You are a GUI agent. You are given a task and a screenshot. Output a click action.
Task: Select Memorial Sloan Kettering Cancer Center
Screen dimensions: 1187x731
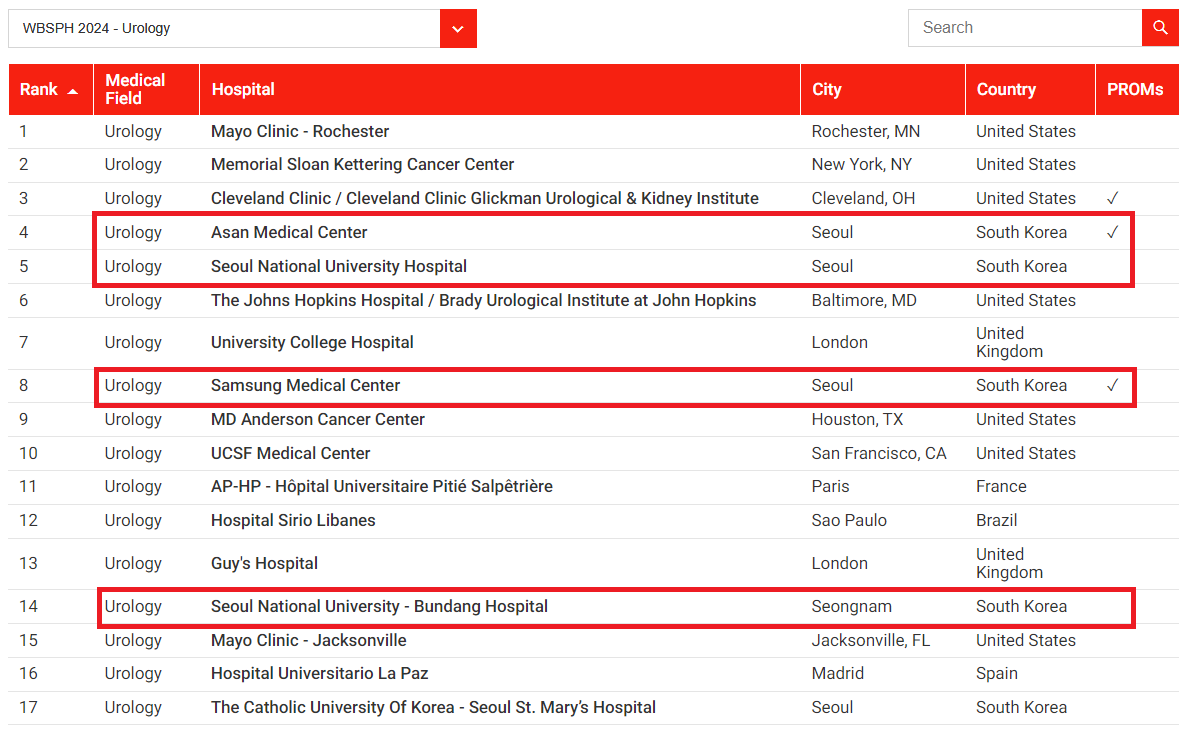pyautogui.click(x=362, y=165)
